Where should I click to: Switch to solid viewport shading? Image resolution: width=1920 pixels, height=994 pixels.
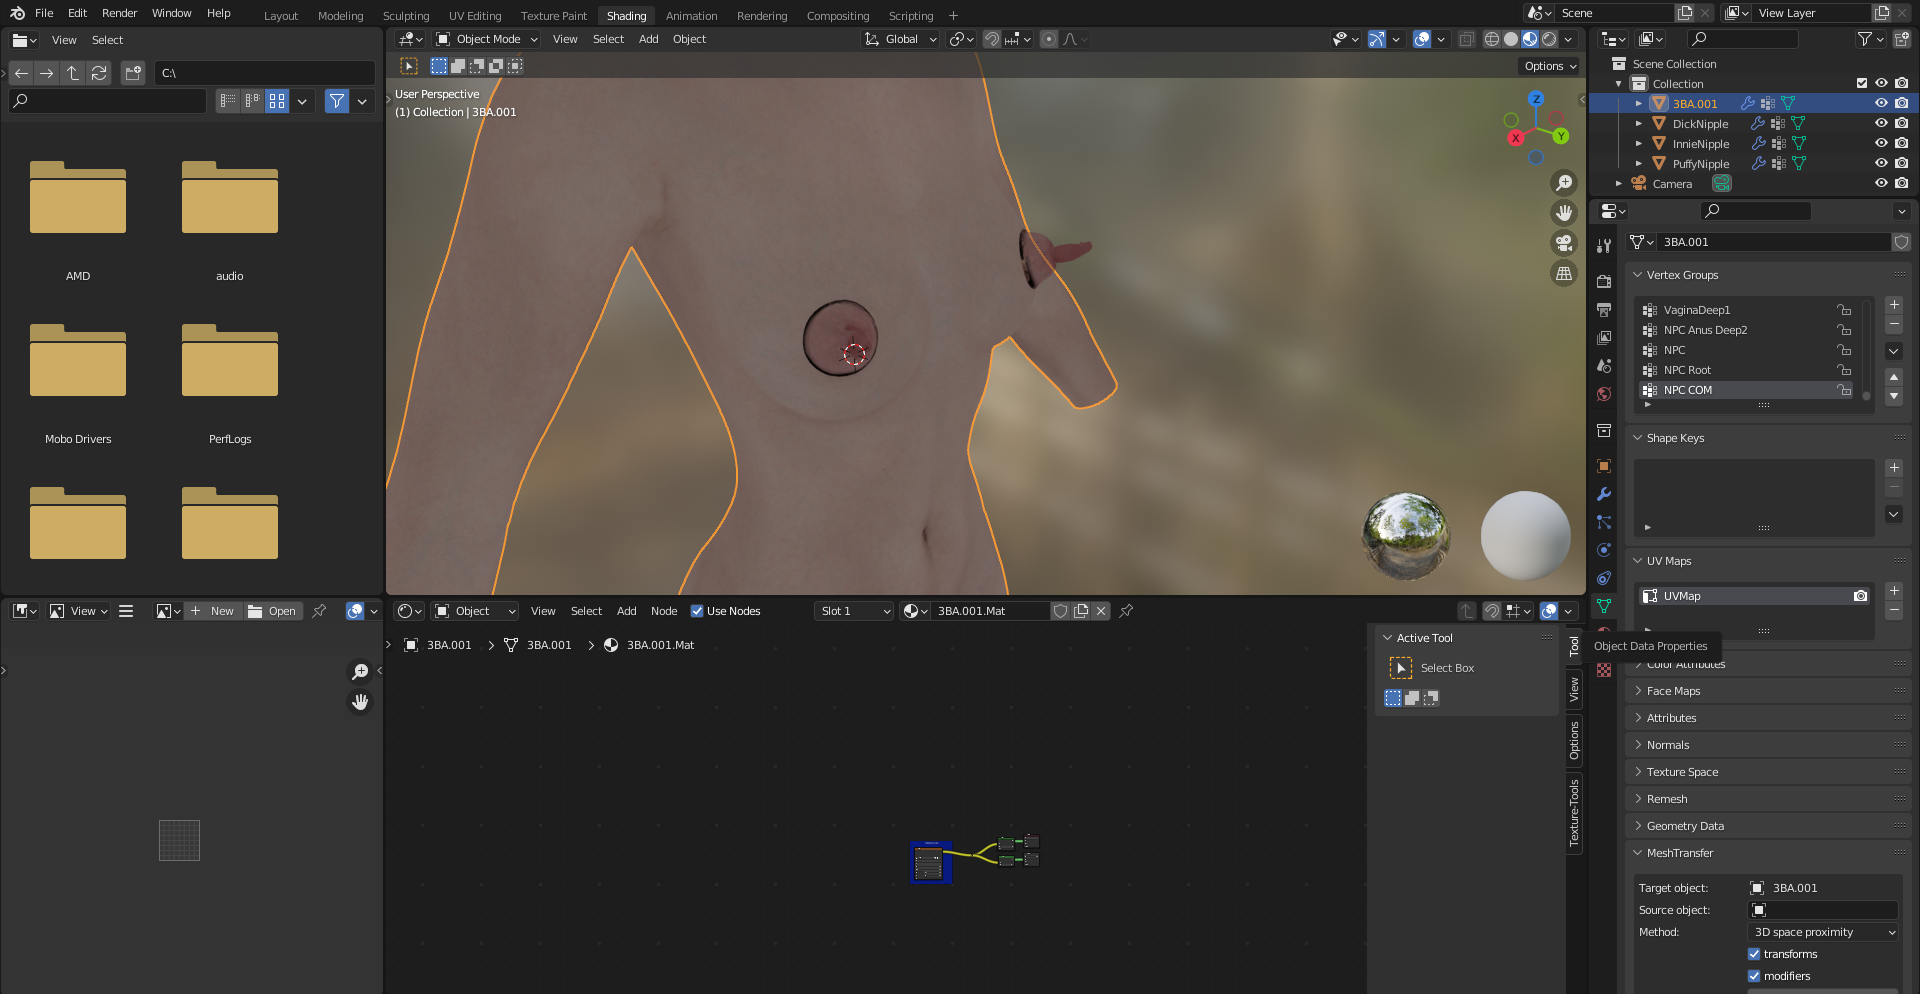(1511, 39)
